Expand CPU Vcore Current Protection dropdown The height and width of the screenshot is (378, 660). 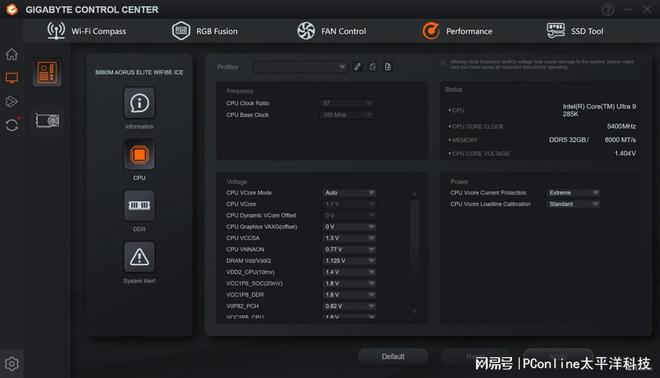click(573, 193)
